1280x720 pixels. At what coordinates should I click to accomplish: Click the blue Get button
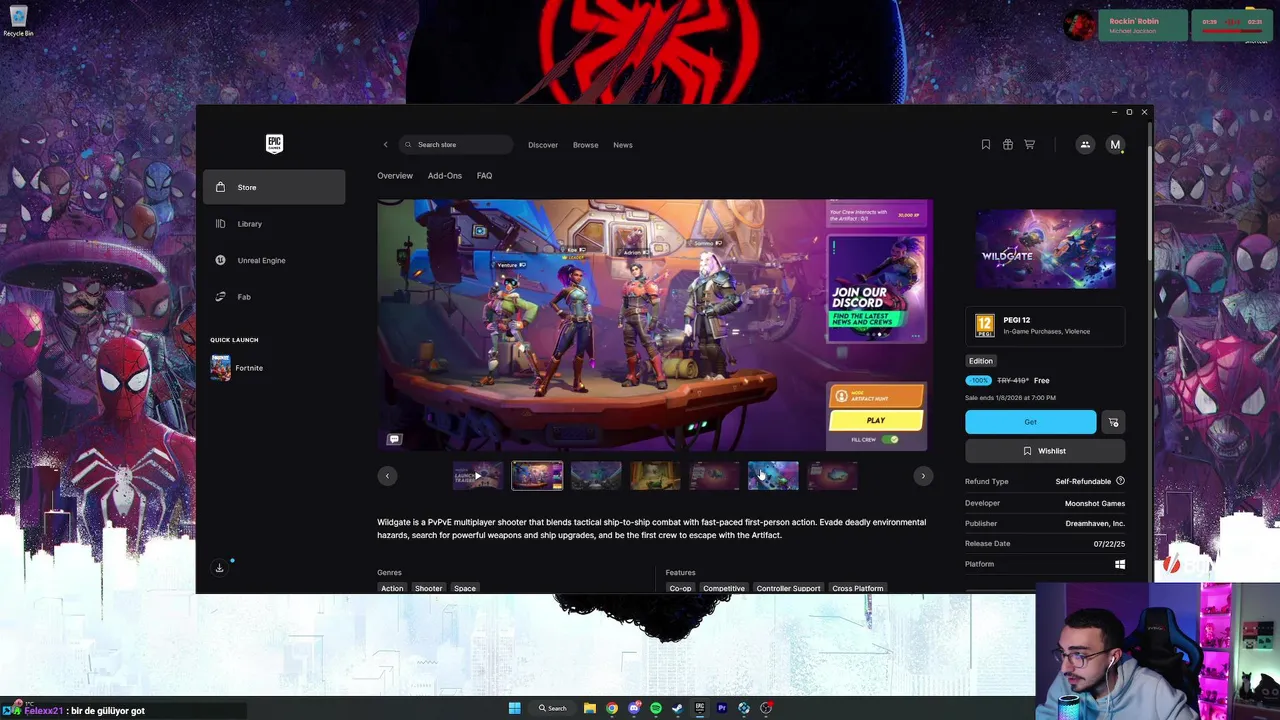1030,422
